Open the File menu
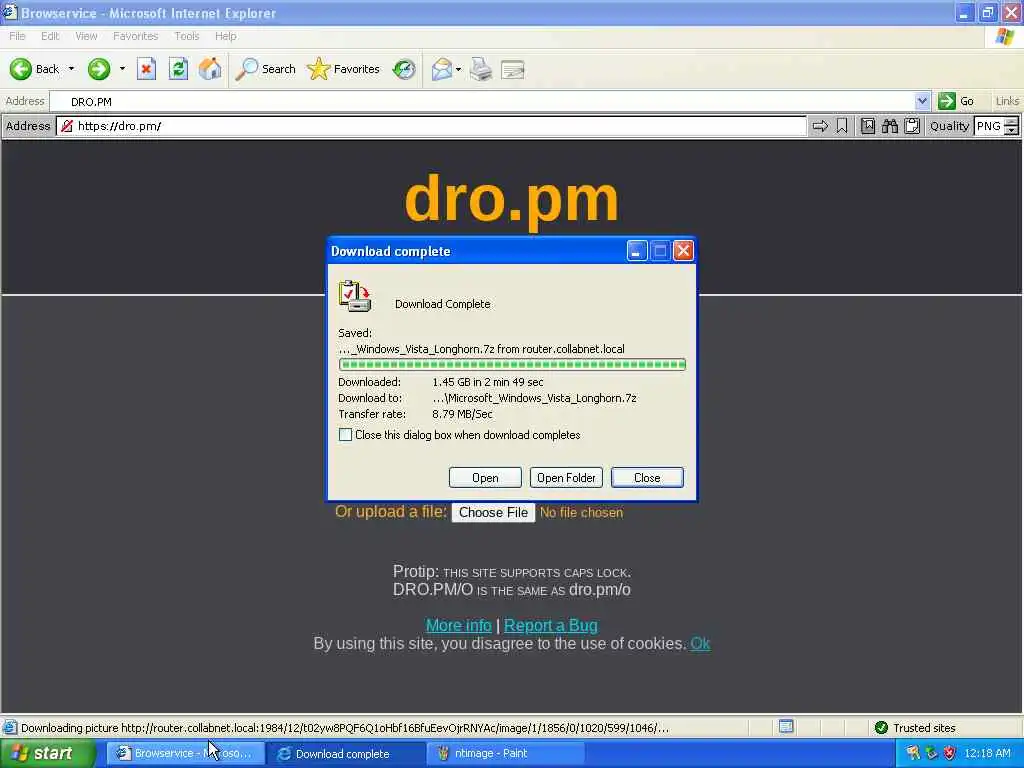 pos(17,36)
